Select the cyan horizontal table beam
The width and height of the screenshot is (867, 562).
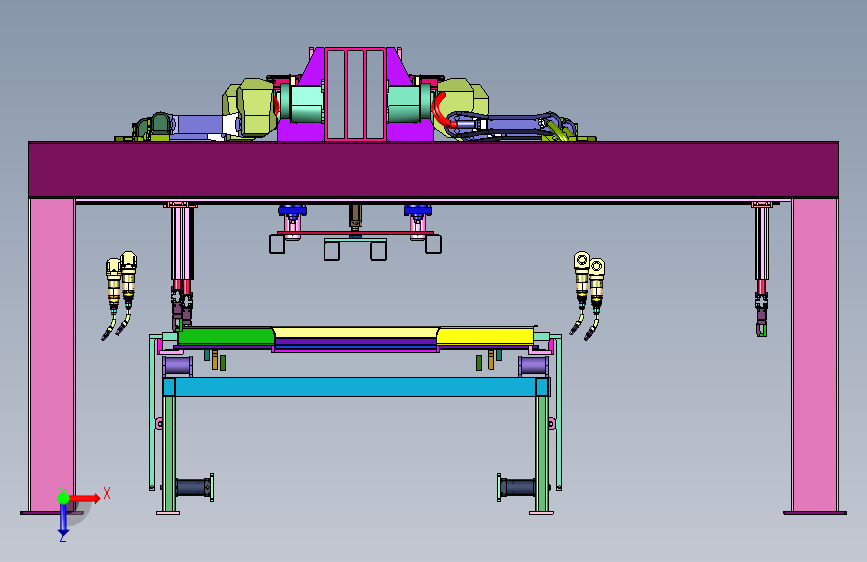pos(356,387)
